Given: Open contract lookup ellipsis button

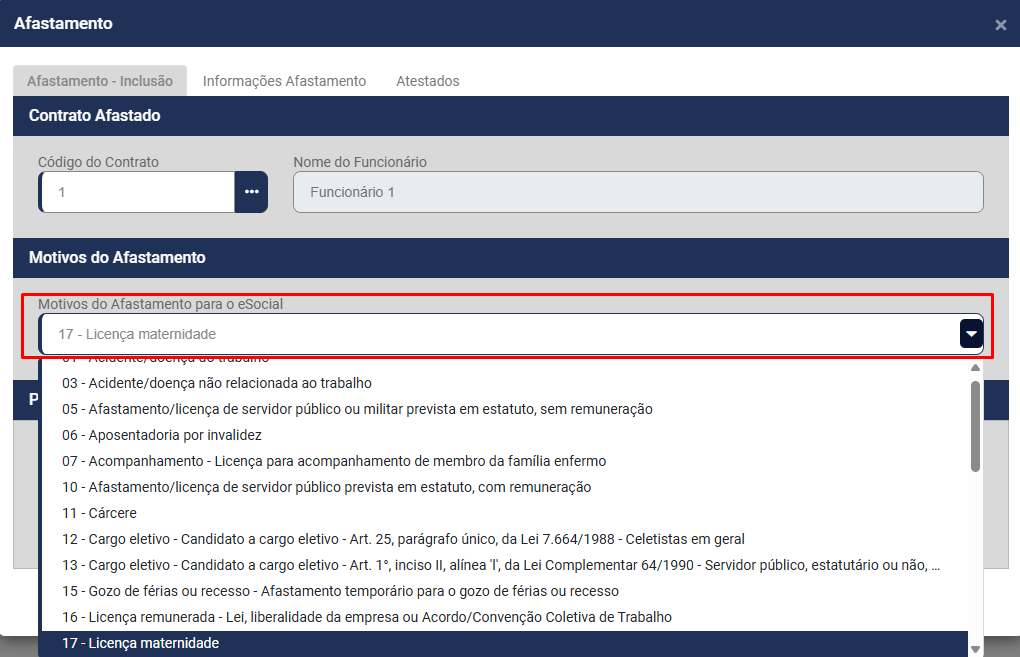Looking at the screenshot, I should click(x=251, y=192).
